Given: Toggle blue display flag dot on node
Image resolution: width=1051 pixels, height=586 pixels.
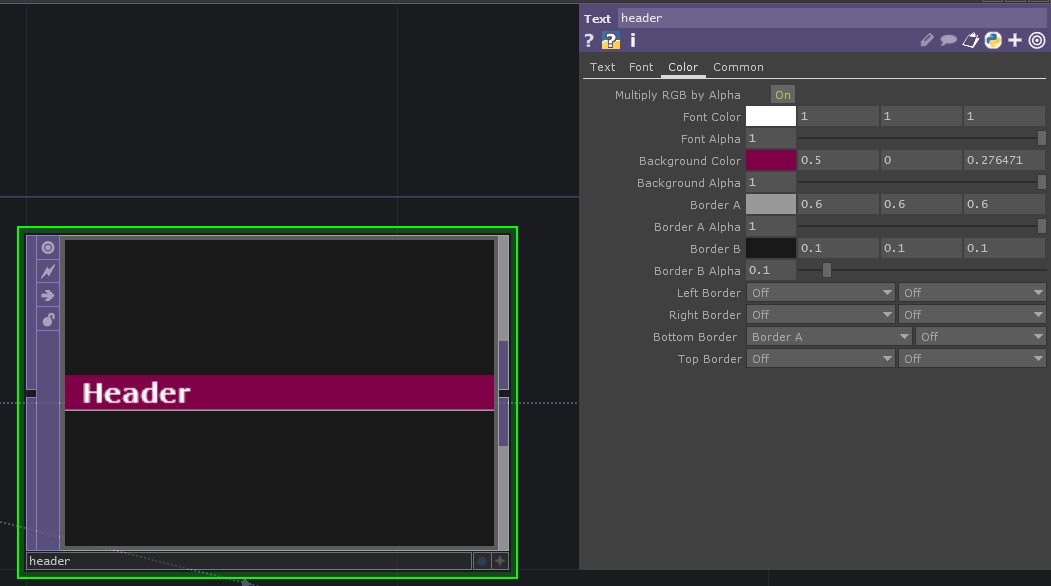Looking at the screenshot, I should tap(481, 561).
